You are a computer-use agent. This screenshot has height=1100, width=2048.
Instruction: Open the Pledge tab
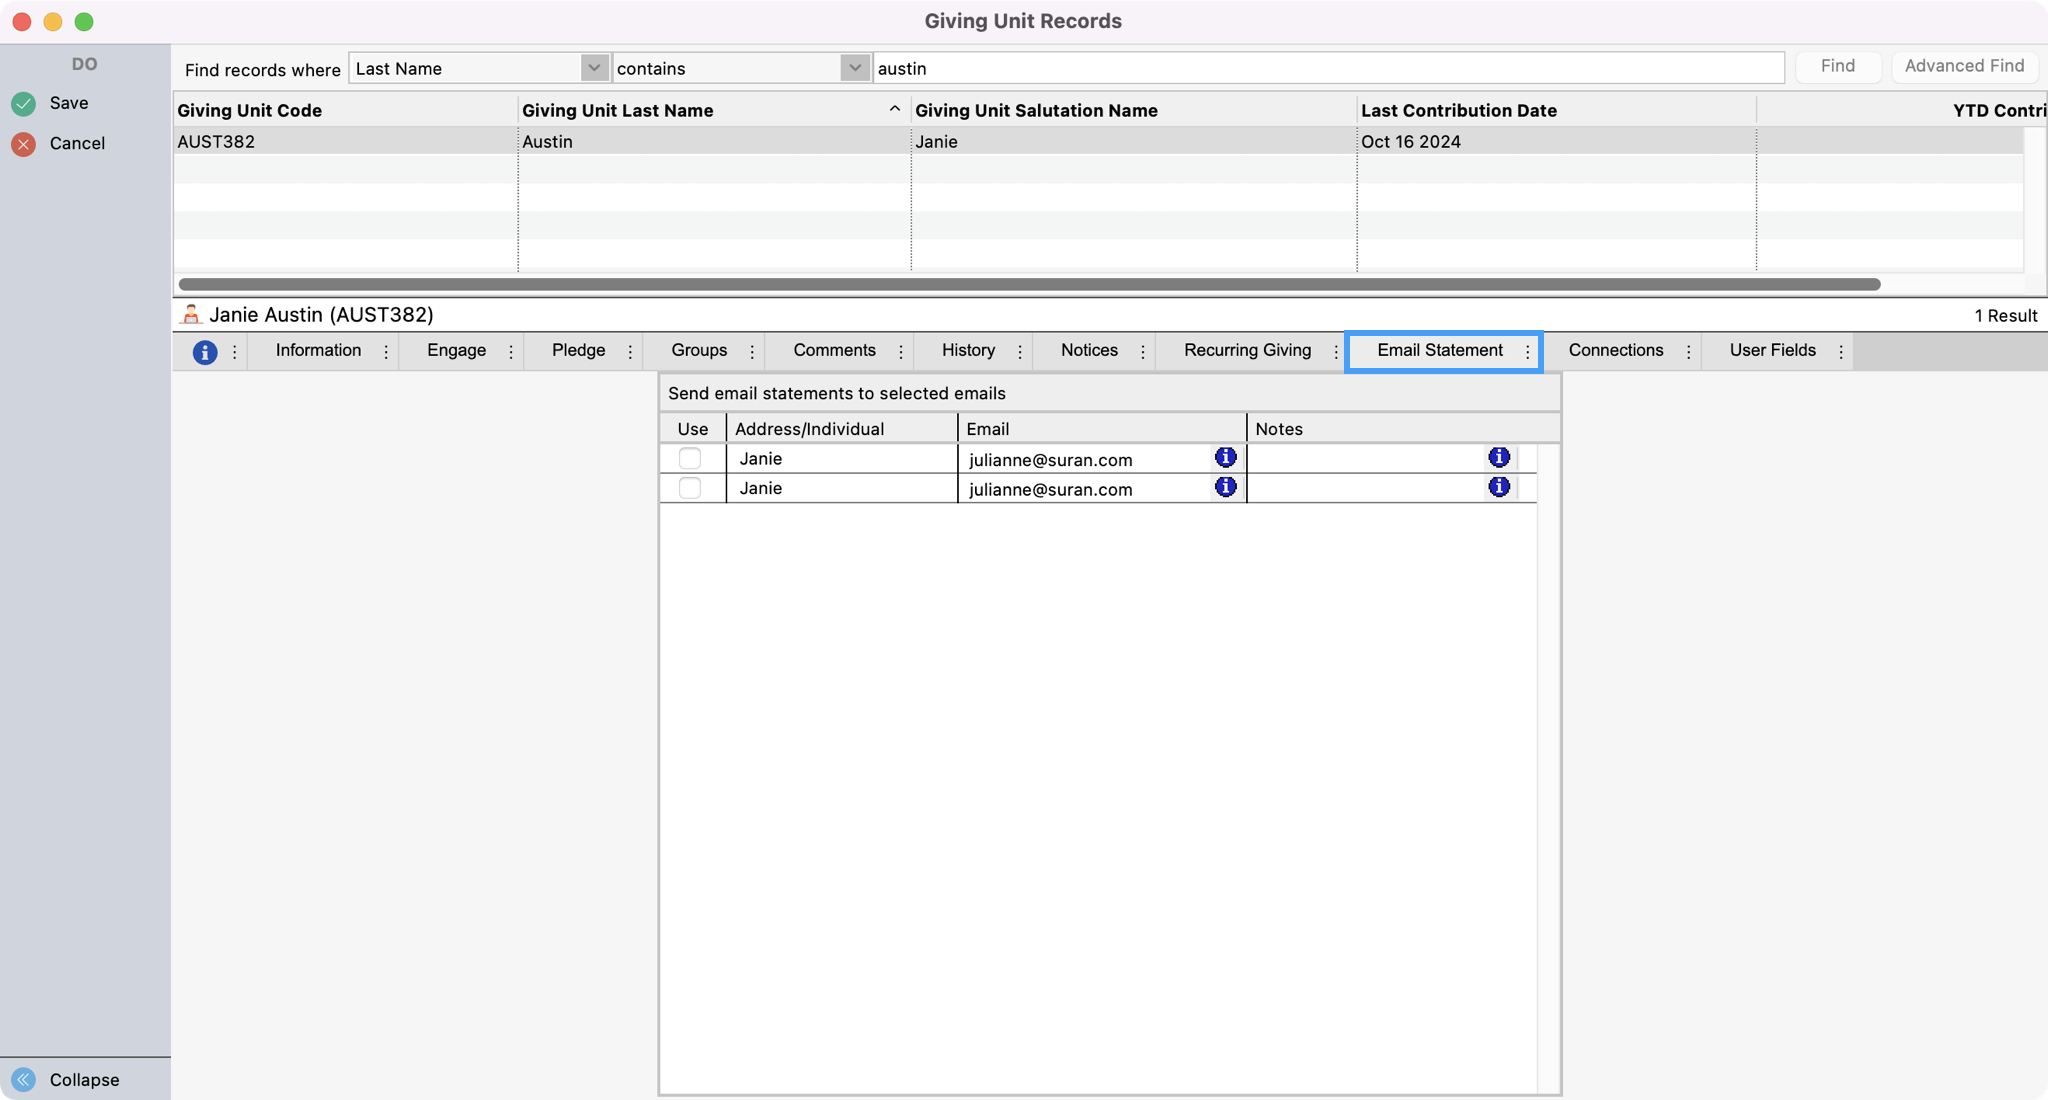[578, 351]
